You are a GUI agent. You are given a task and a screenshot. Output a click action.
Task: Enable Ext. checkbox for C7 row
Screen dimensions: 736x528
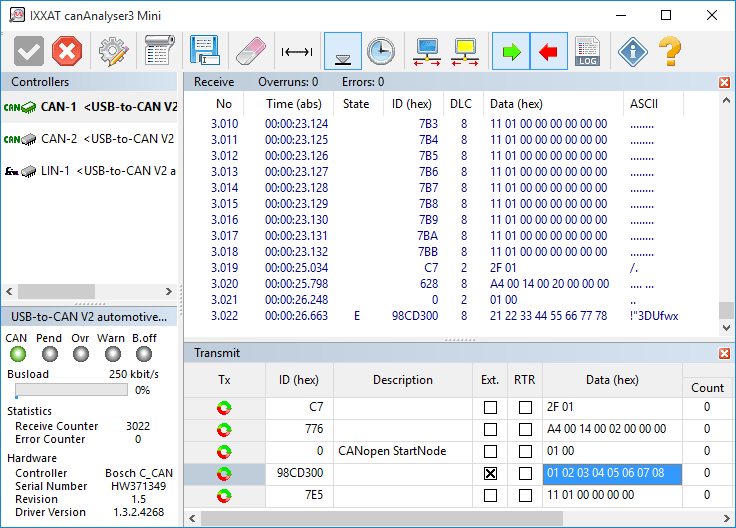[x=491, y=407]
